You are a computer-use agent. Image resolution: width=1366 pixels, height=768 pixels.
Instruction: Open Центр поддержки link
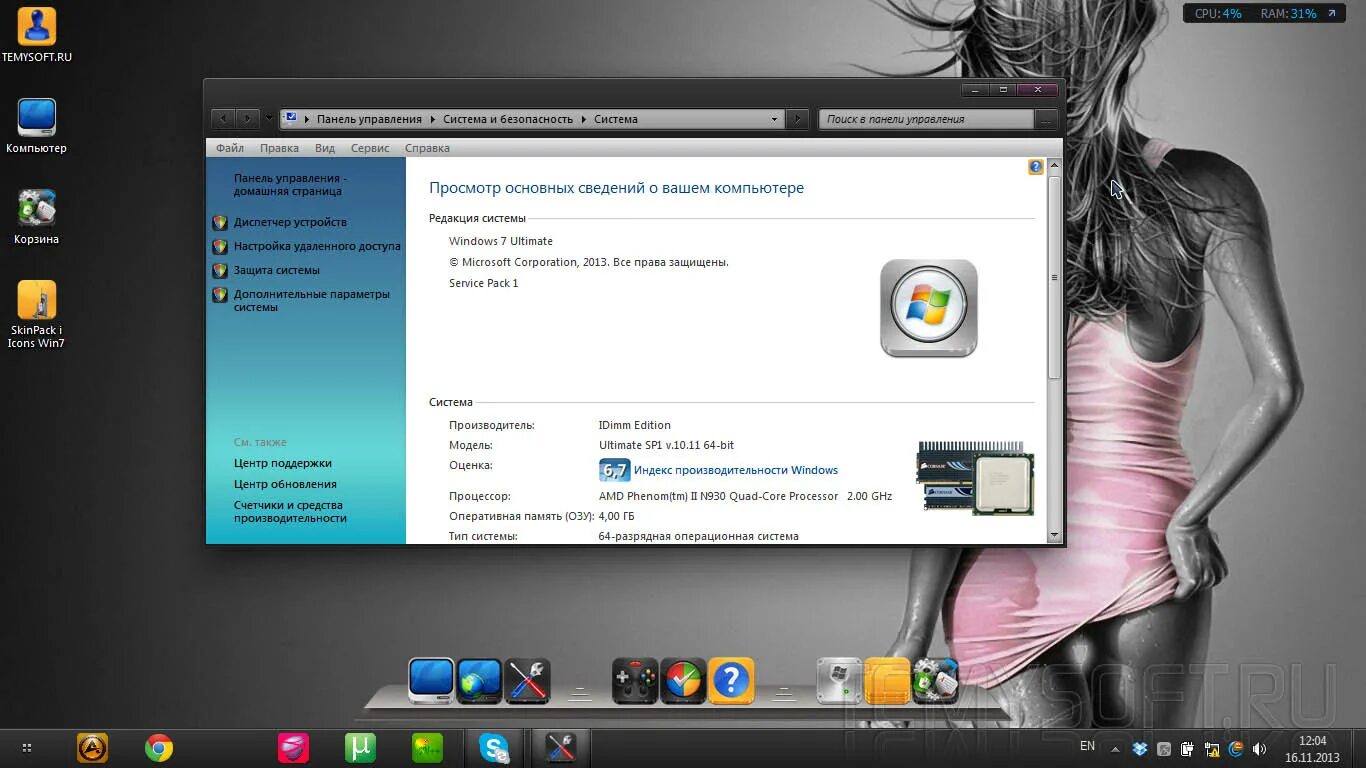pyautogui.click(x=283, y=463)
